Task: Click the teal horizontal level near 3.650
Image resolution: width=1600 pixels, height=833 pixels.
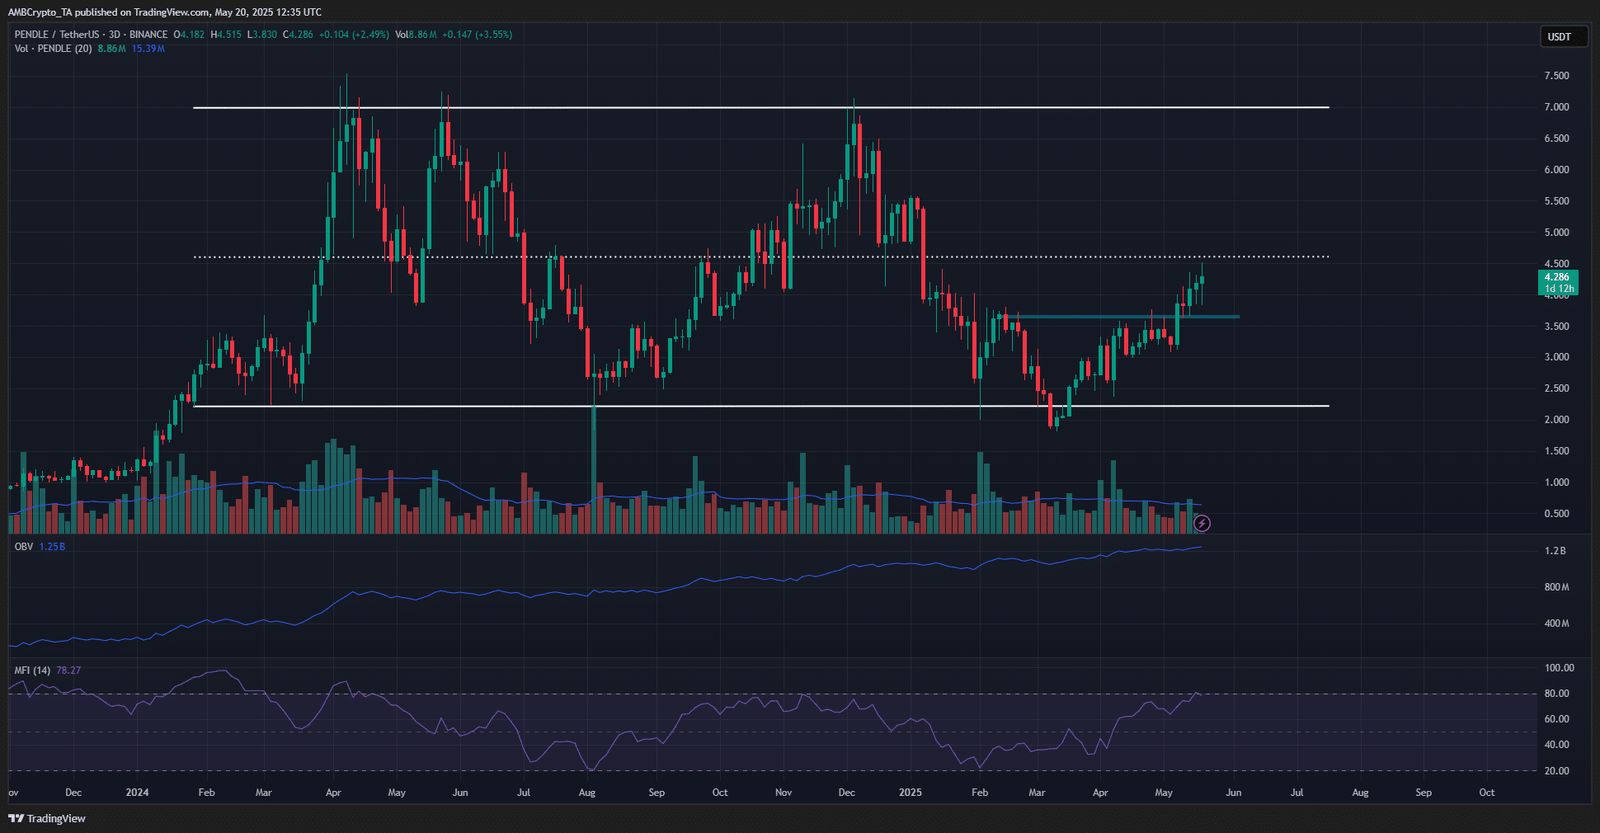Action: 1120,317
